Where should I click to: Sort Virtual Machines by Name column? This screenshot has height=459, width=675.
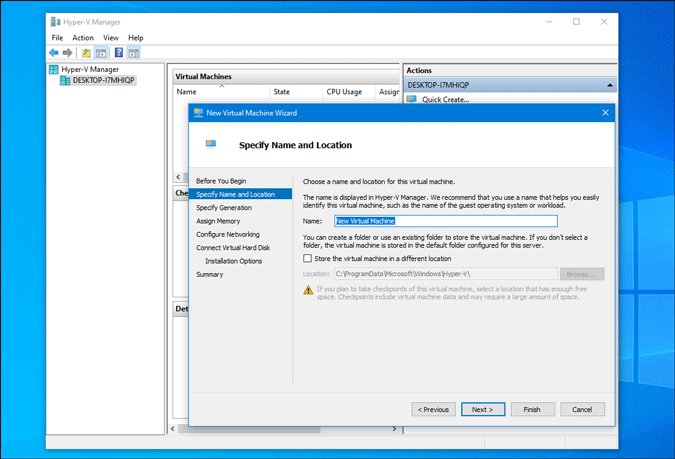[x=222, y=92]
